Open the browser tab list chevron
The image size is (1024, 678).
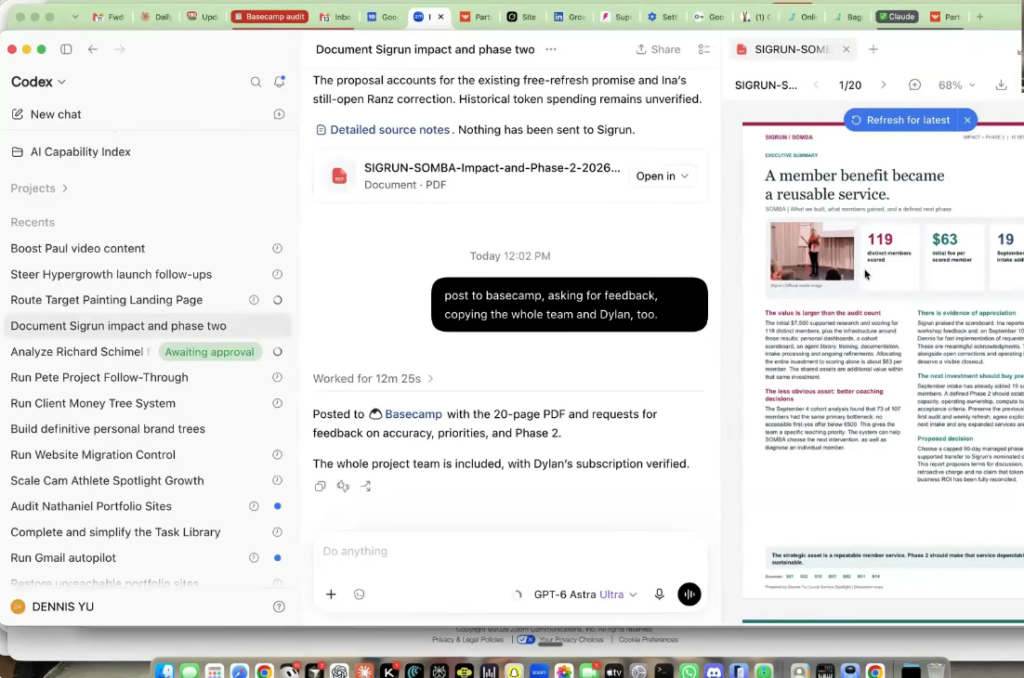[x=74, y=17]
